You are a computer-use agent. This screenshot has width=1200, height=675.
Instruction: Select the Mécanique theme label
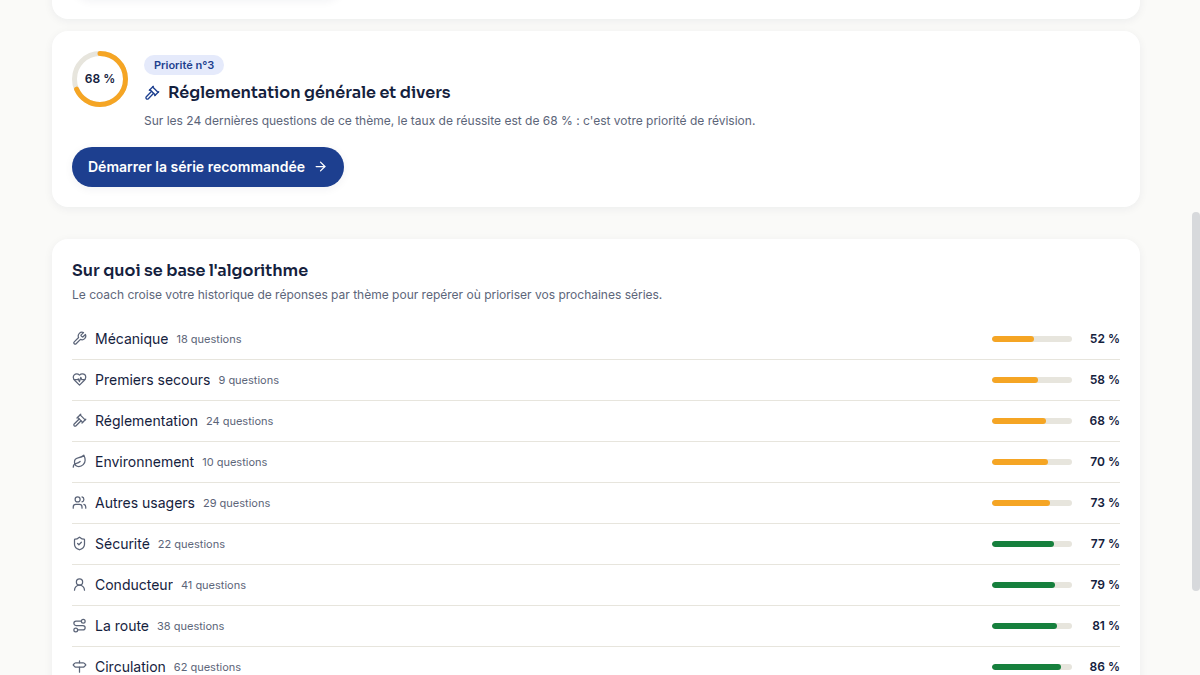(131, 339)
